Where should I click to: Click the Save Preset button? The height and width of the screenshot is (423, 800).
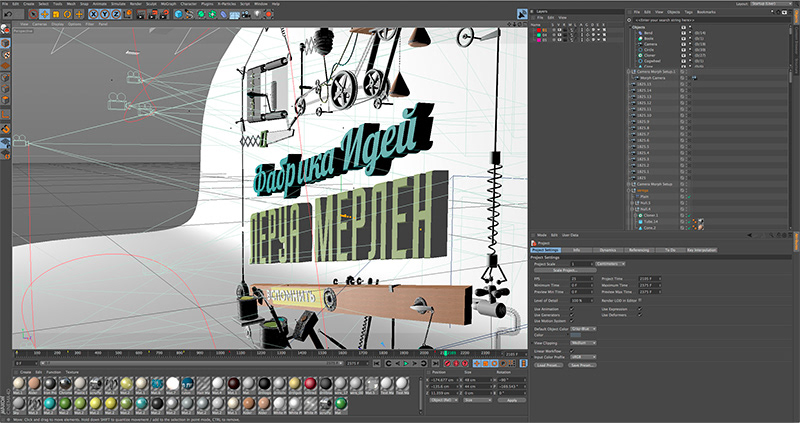point(582,365)
